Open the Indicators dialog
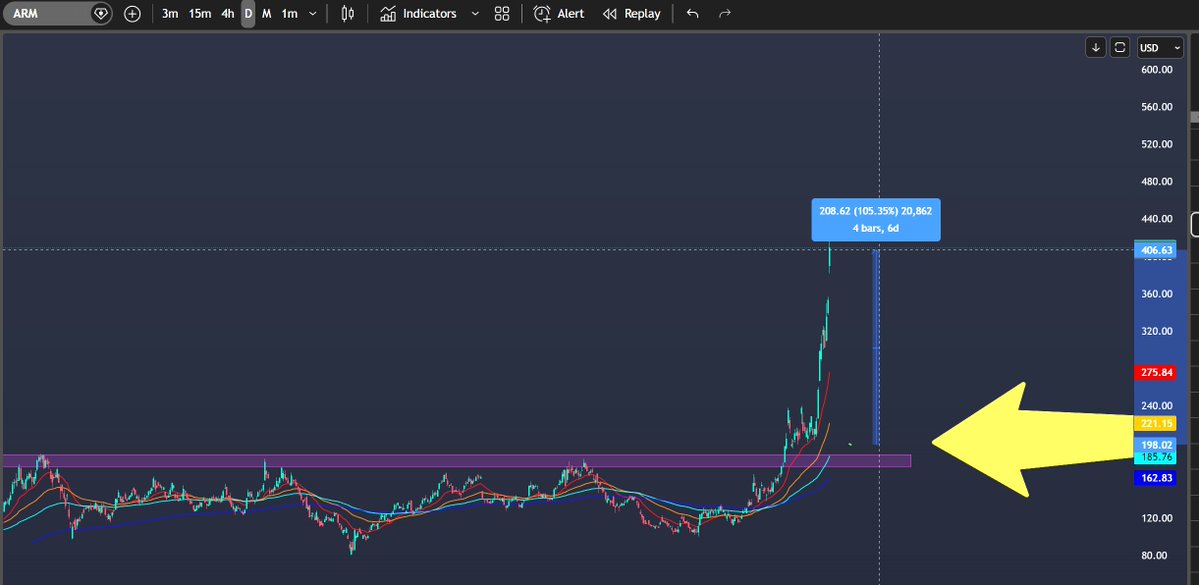 pos(419,14)
